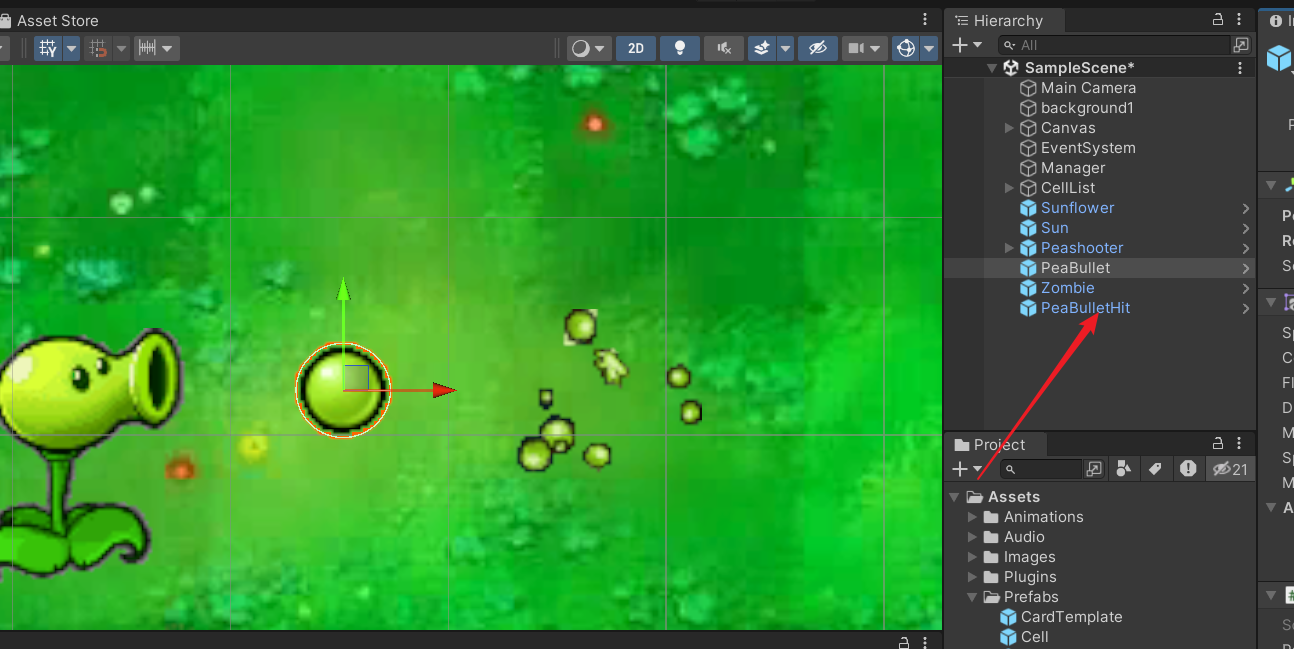Open scene effects dropdown arrow
1294x649 pixels.
pos(786,48)
